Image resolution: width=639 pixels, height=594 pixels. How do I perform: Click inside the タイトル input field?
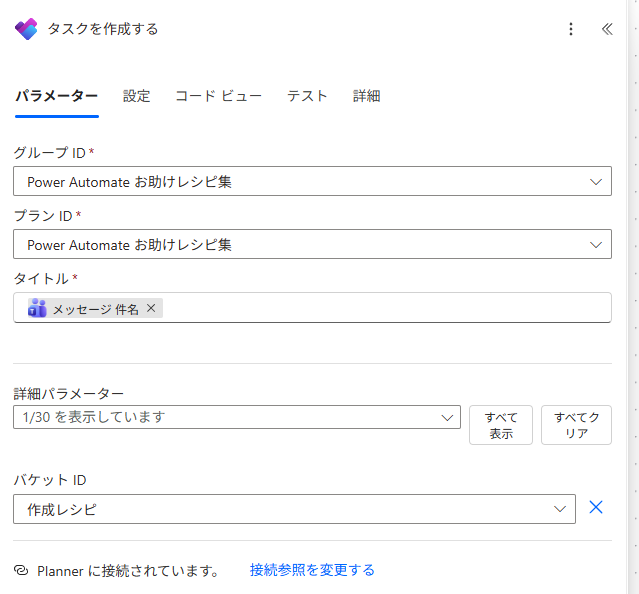pos(312,308)
